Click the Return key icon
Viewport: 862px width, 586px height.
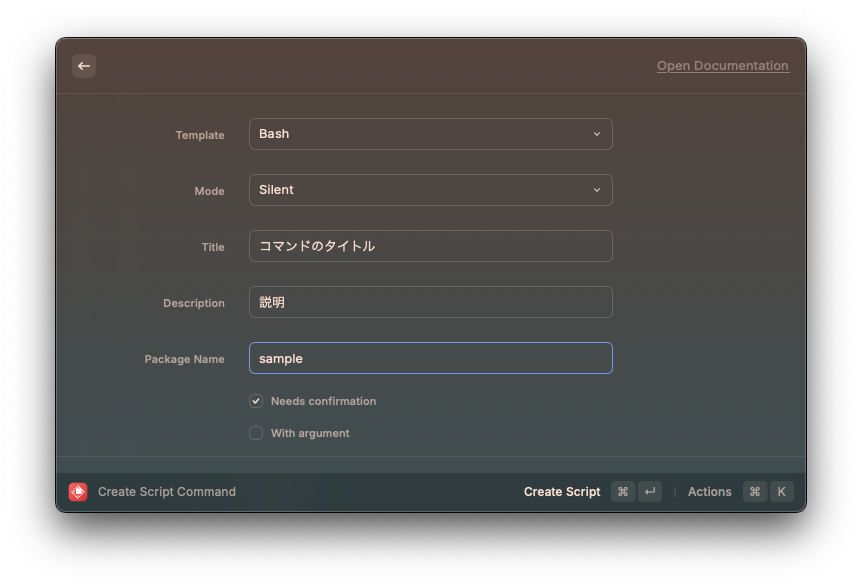point(650,491)
